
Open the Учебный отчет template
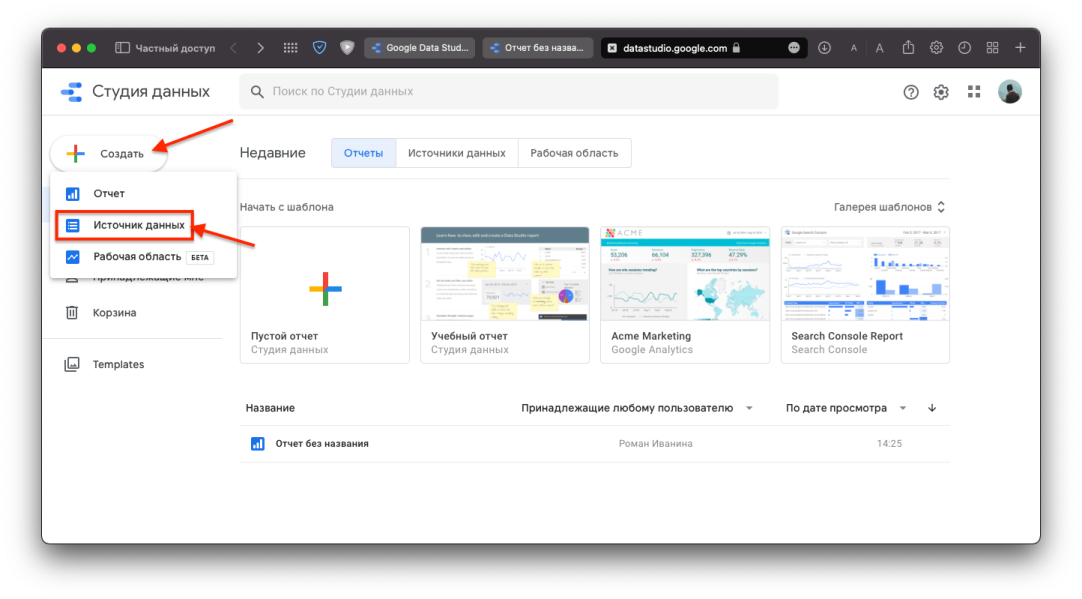point(505,295)
